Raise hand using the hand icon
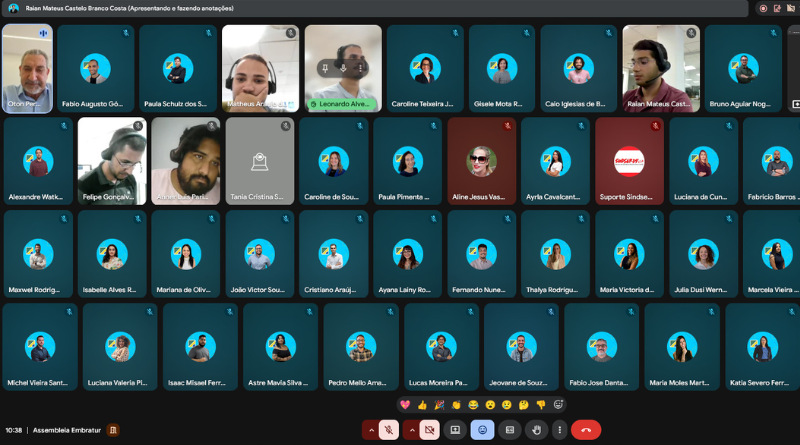Image resolution: width=800 pixels, height=445 pixels. [x=536, y=430]
